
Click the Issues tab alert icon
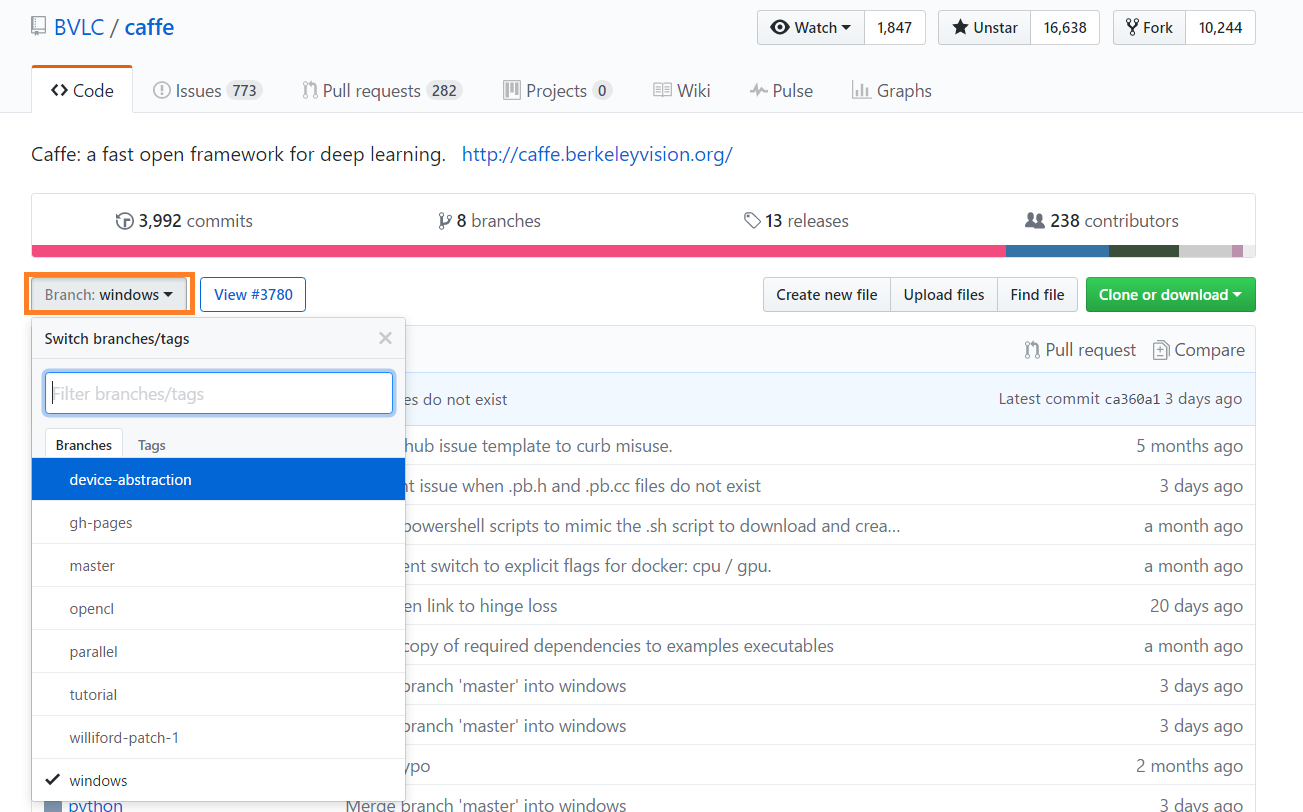161,90
